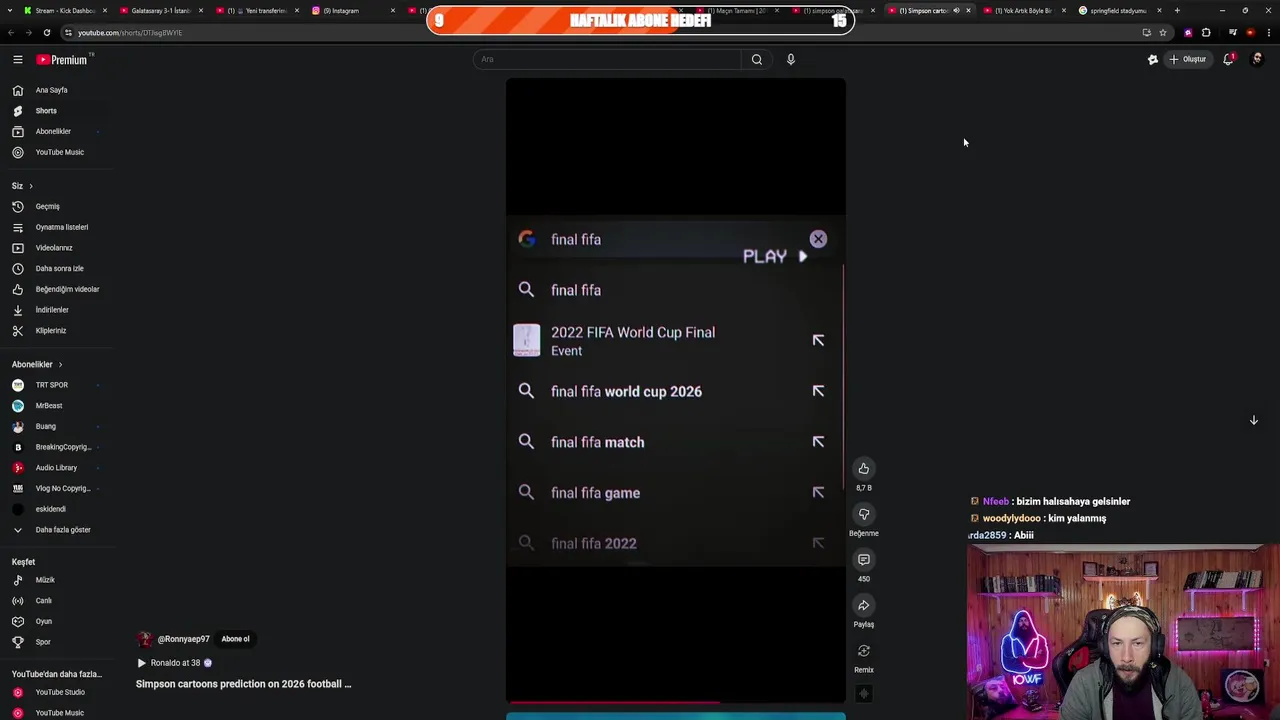This screenshot has height=720, width=1280.
Task: Click the Short video player area
Action: (676, 390)
